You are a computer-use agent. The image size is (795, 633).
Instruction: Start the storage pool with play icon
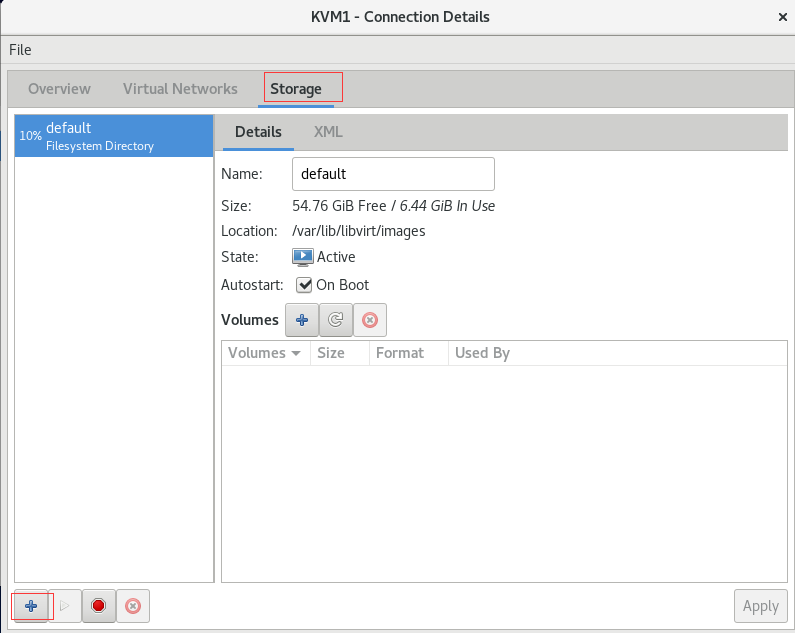click(64, 606)
